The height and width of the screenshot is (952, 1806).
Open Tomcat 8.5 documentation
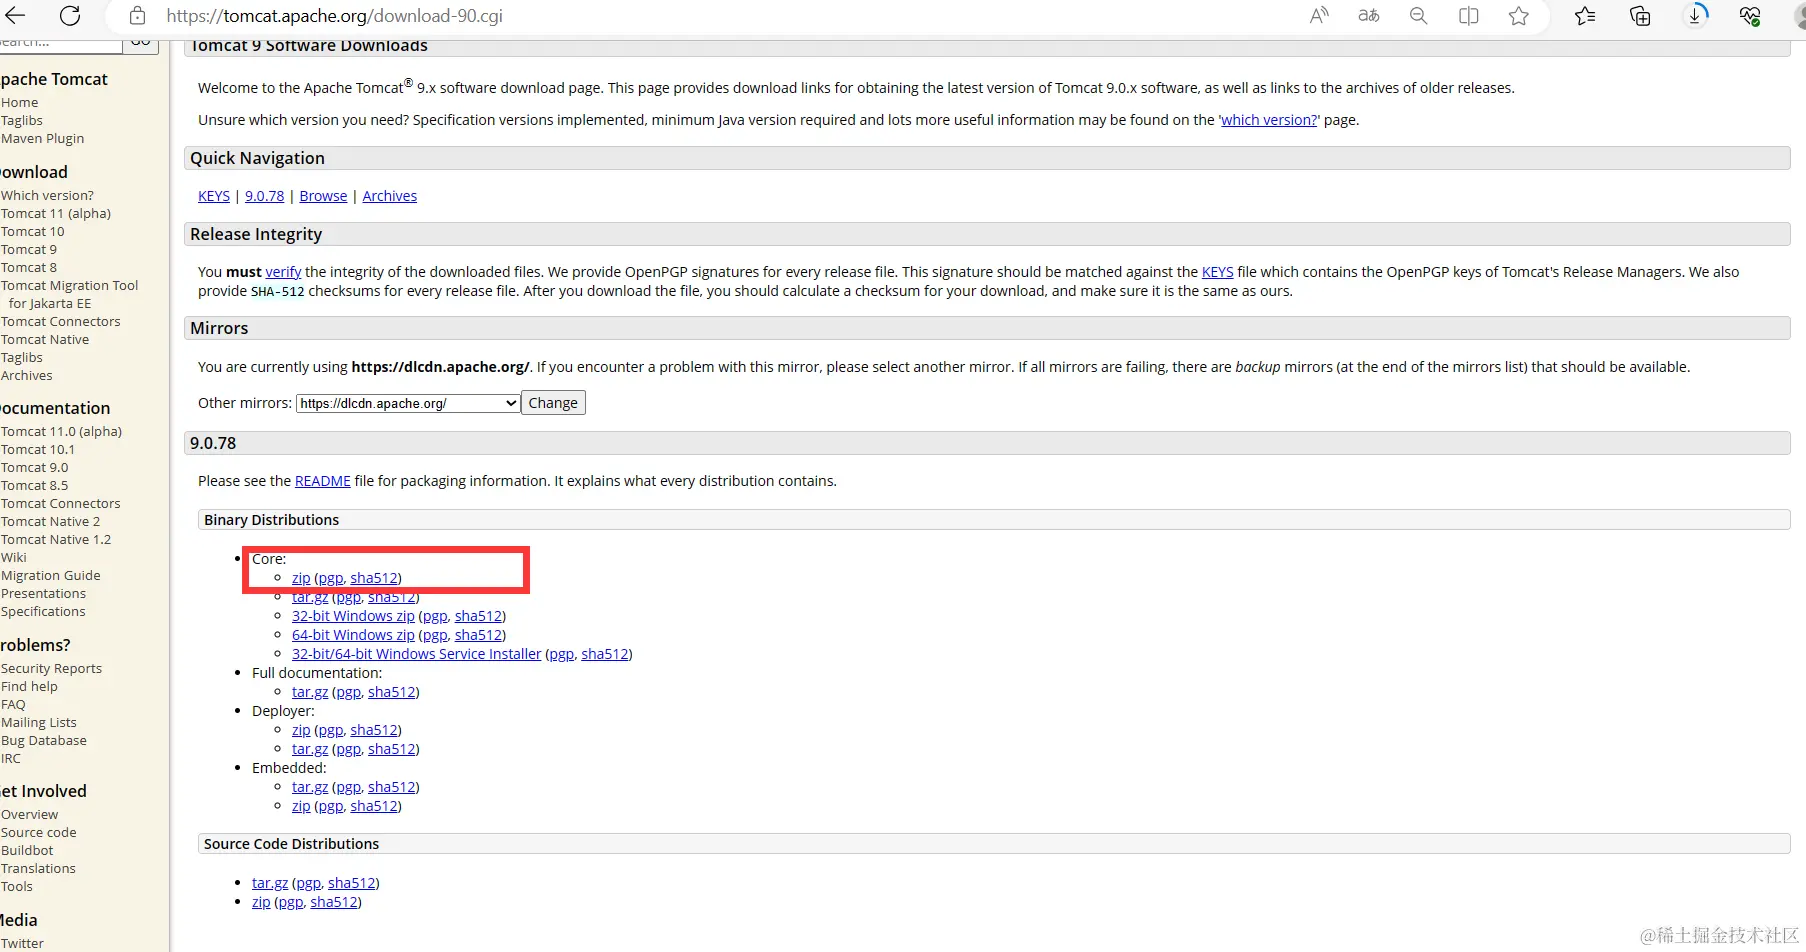(35, 485)
